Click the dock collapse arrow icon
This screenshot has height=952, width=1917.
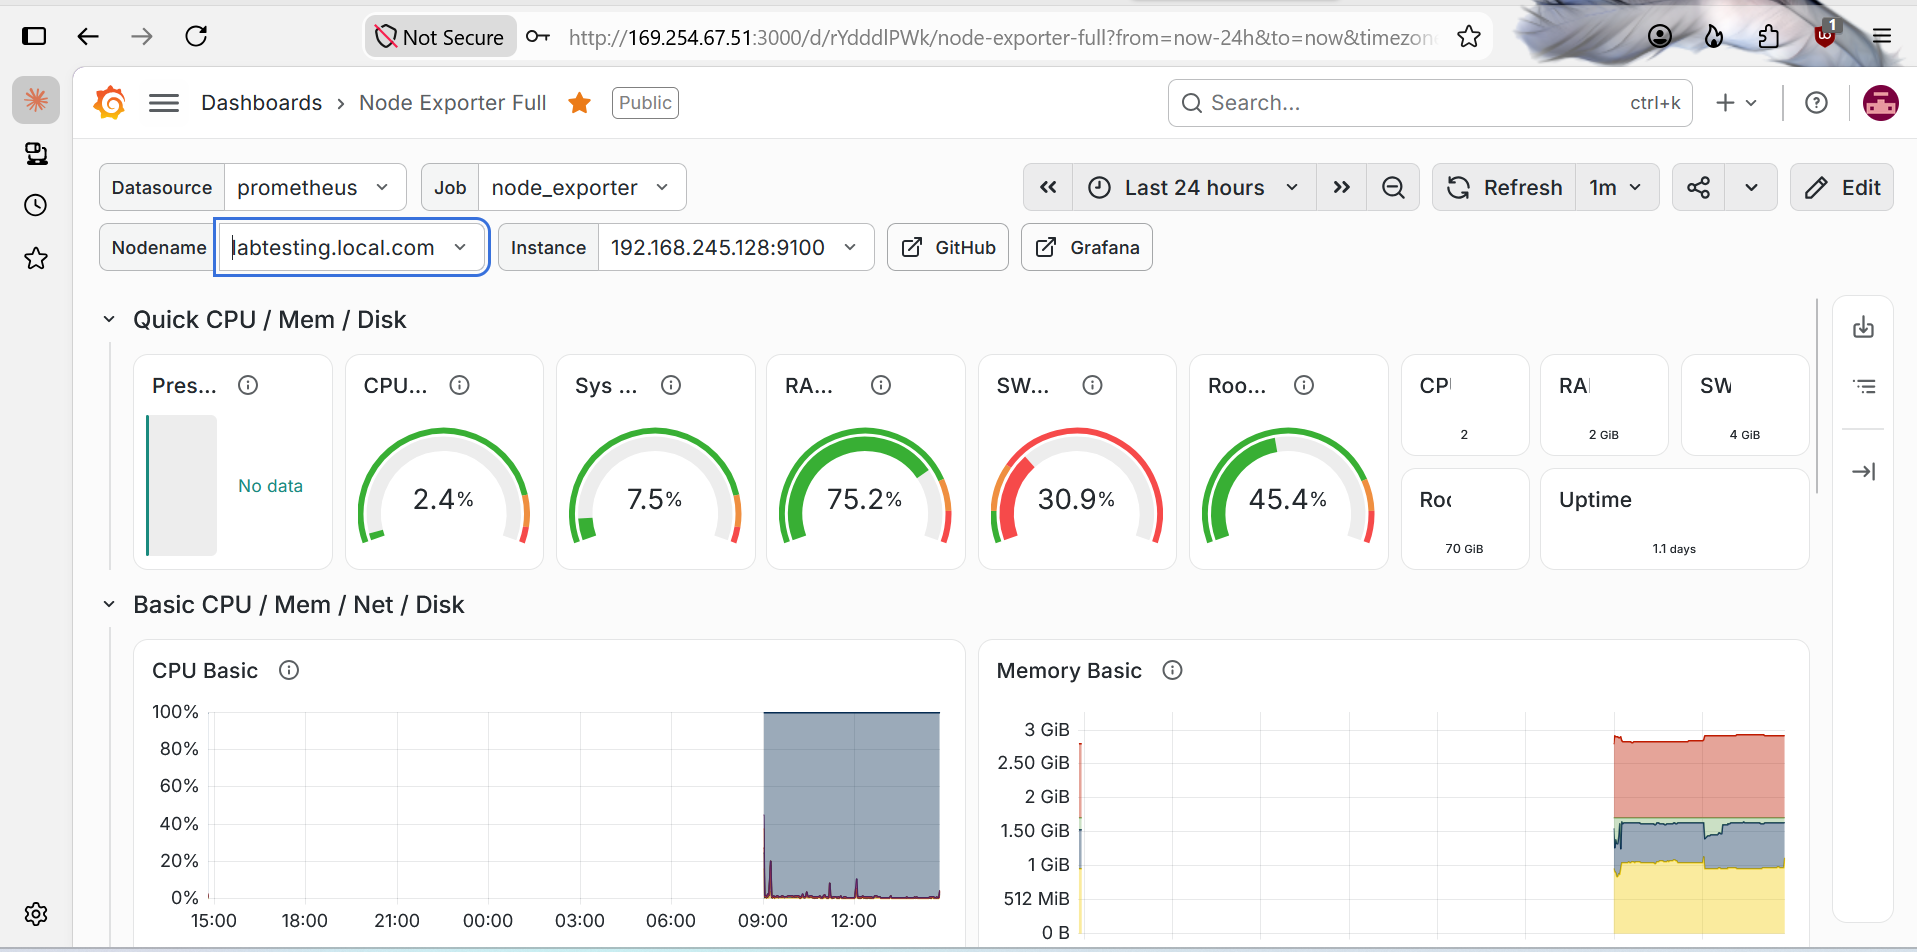pyautogui.click(x=1863, y=471)
